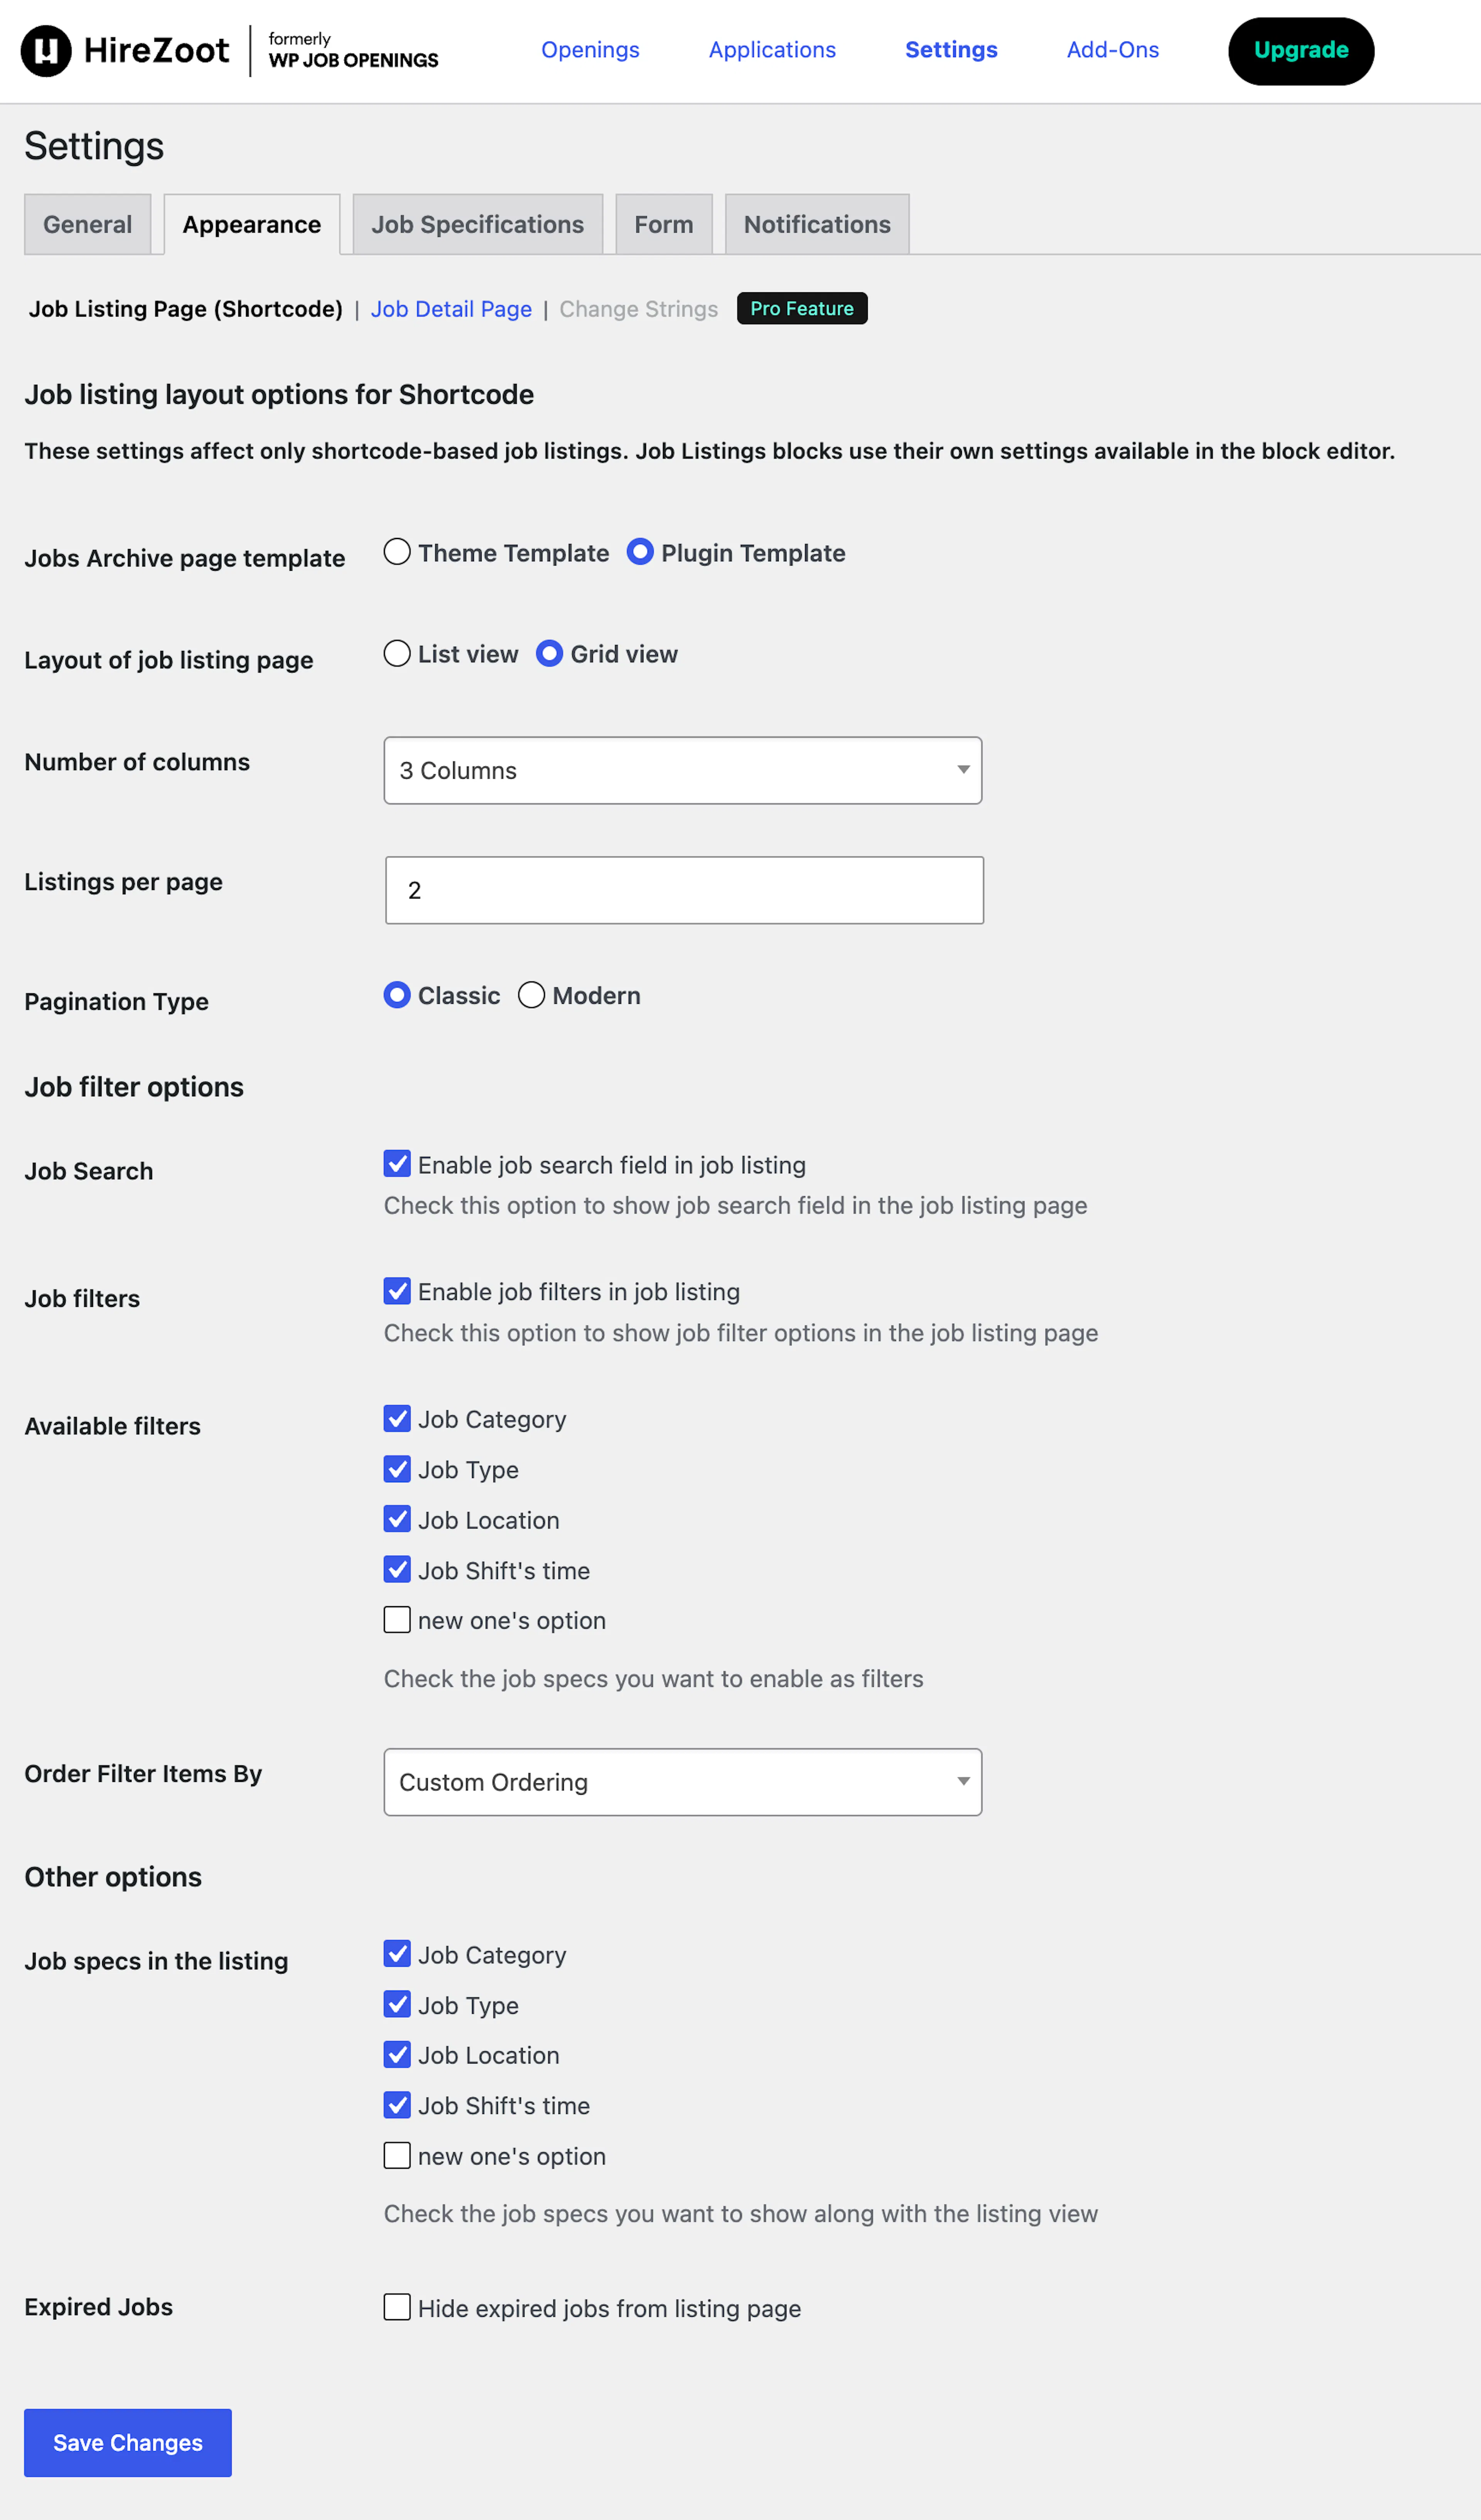Save Changes to the settings

[128, 2442]
